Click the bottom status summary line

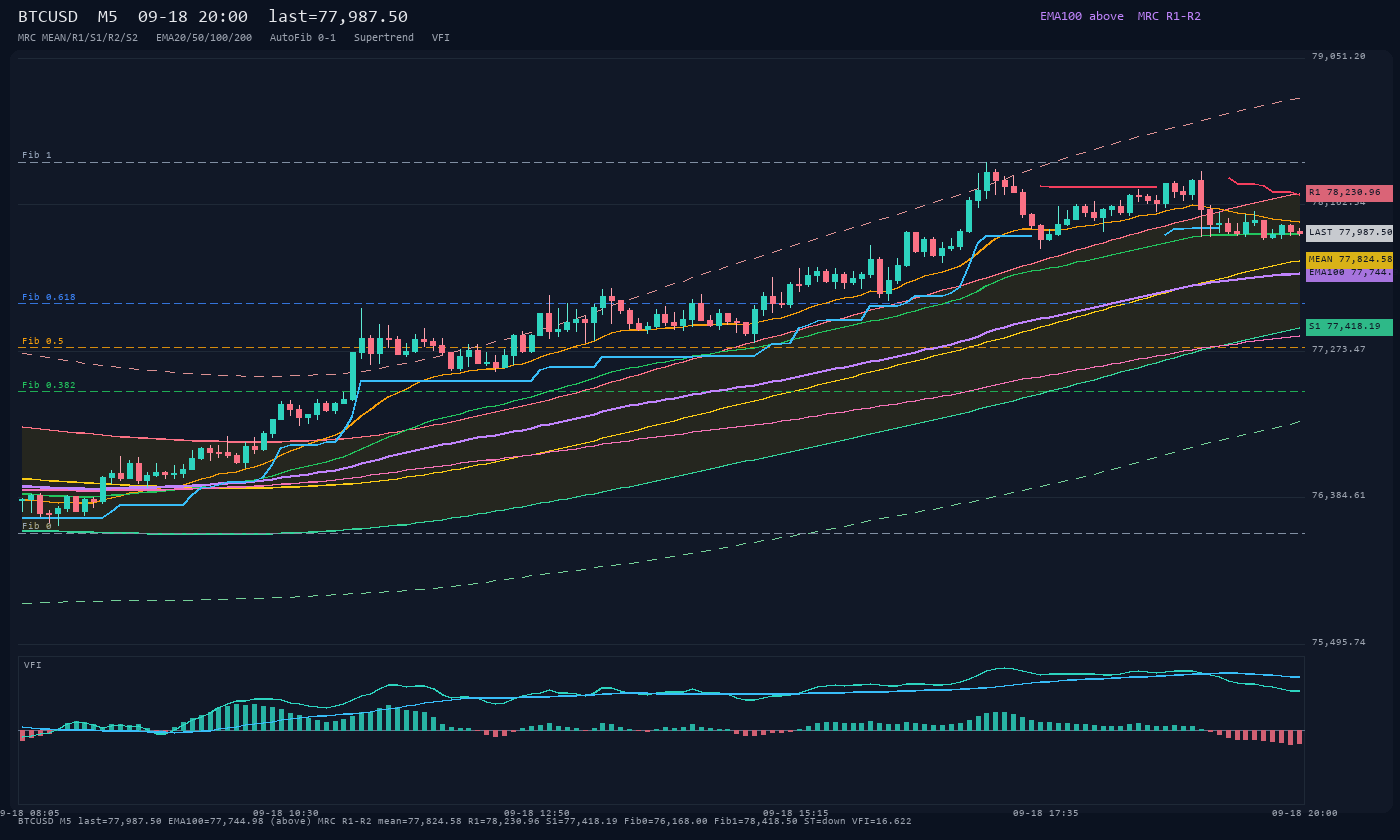(465, 822)
